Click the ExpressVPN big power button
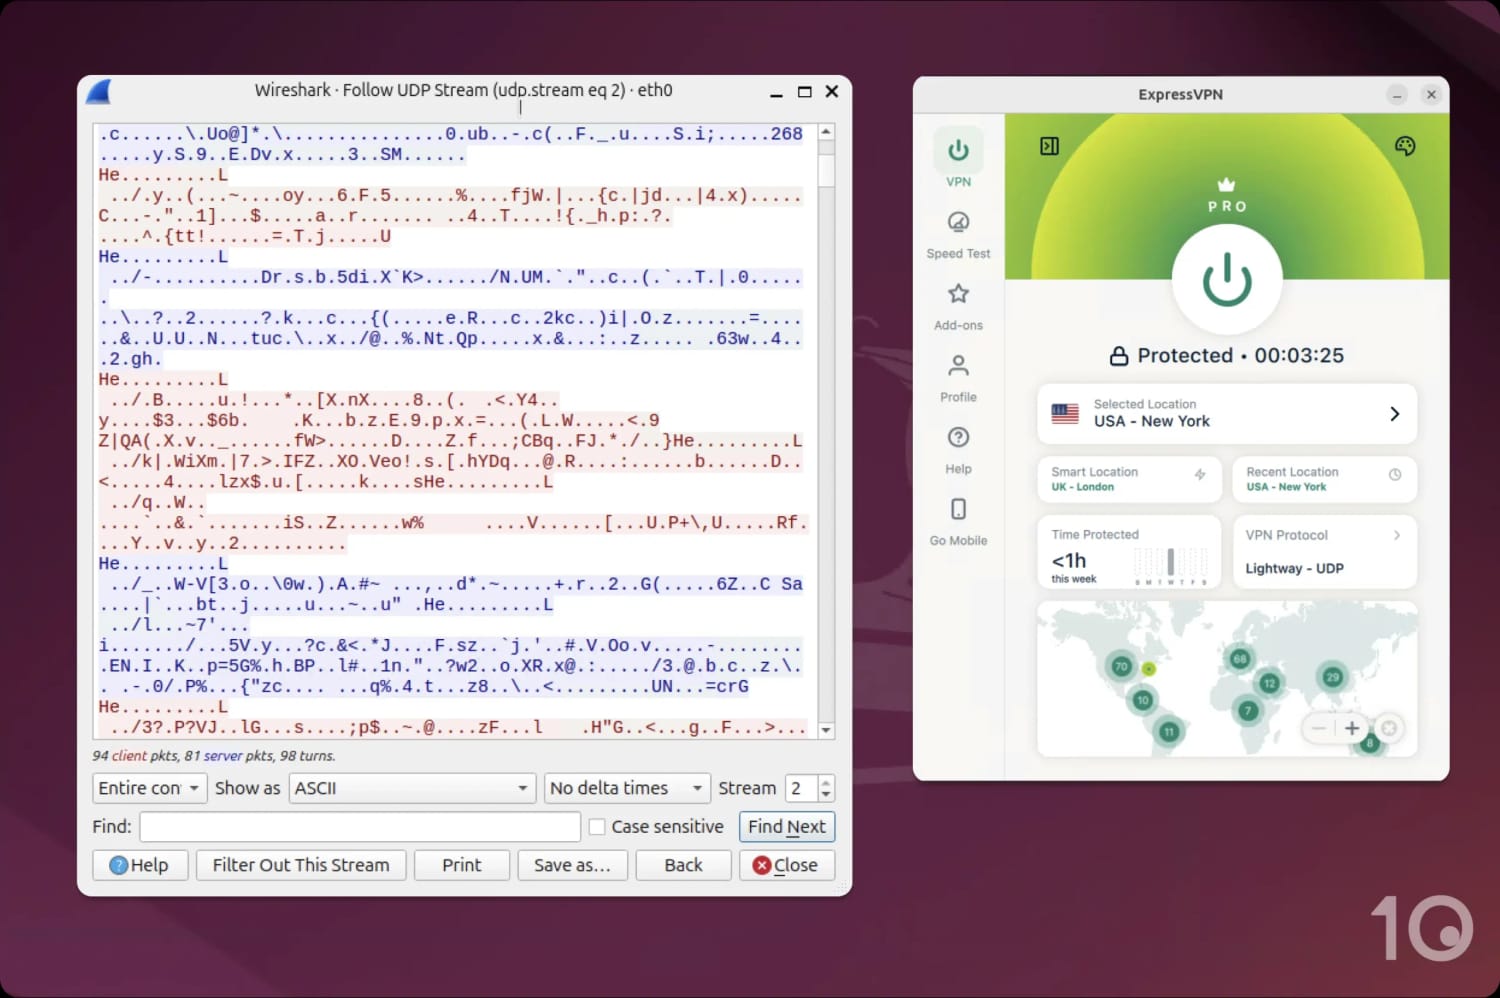1500x998 pixels. (x=1226, y=279)
